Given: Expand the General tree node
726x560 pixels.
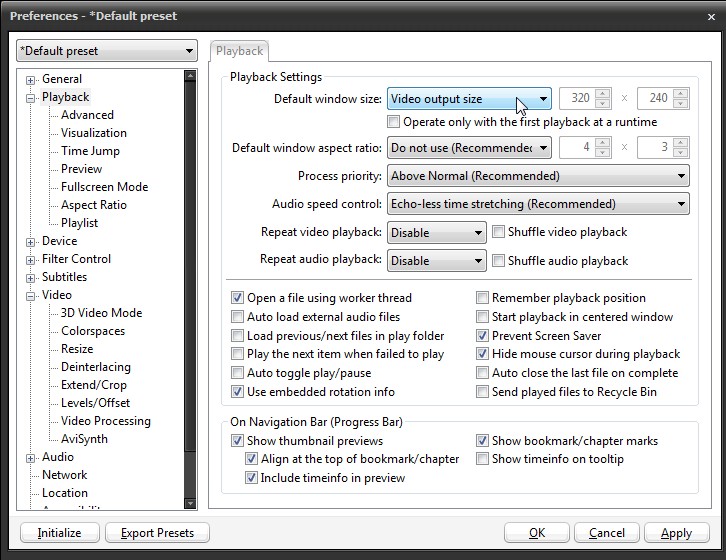Looking at the screenshot, I should (31, 80).
